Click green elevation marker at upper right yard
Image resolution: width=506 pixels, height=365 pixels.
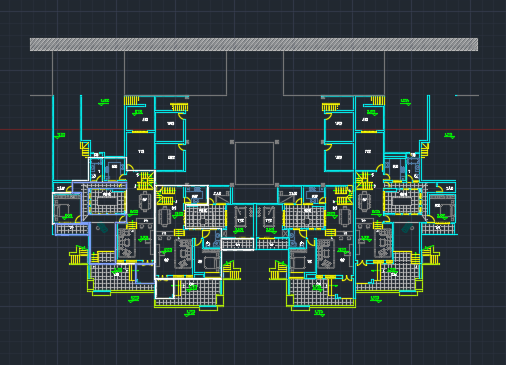pos(405,101)
